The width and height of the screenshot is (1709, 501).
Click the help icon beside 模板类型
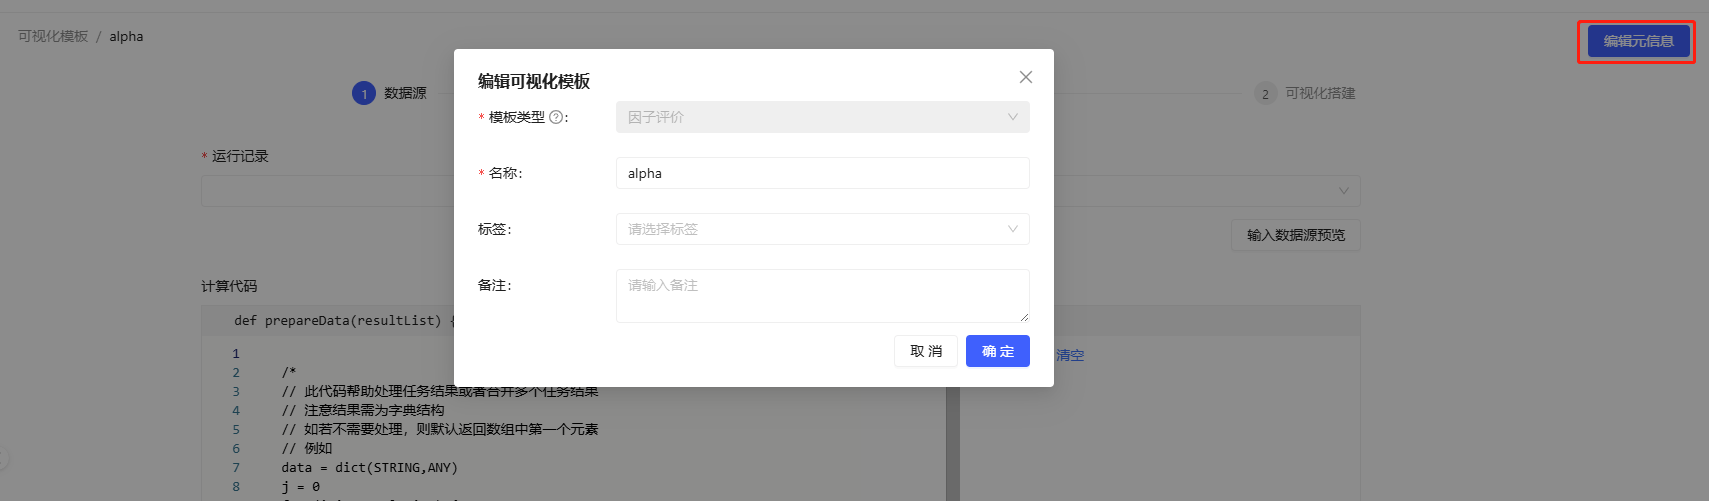pos(556,117)
